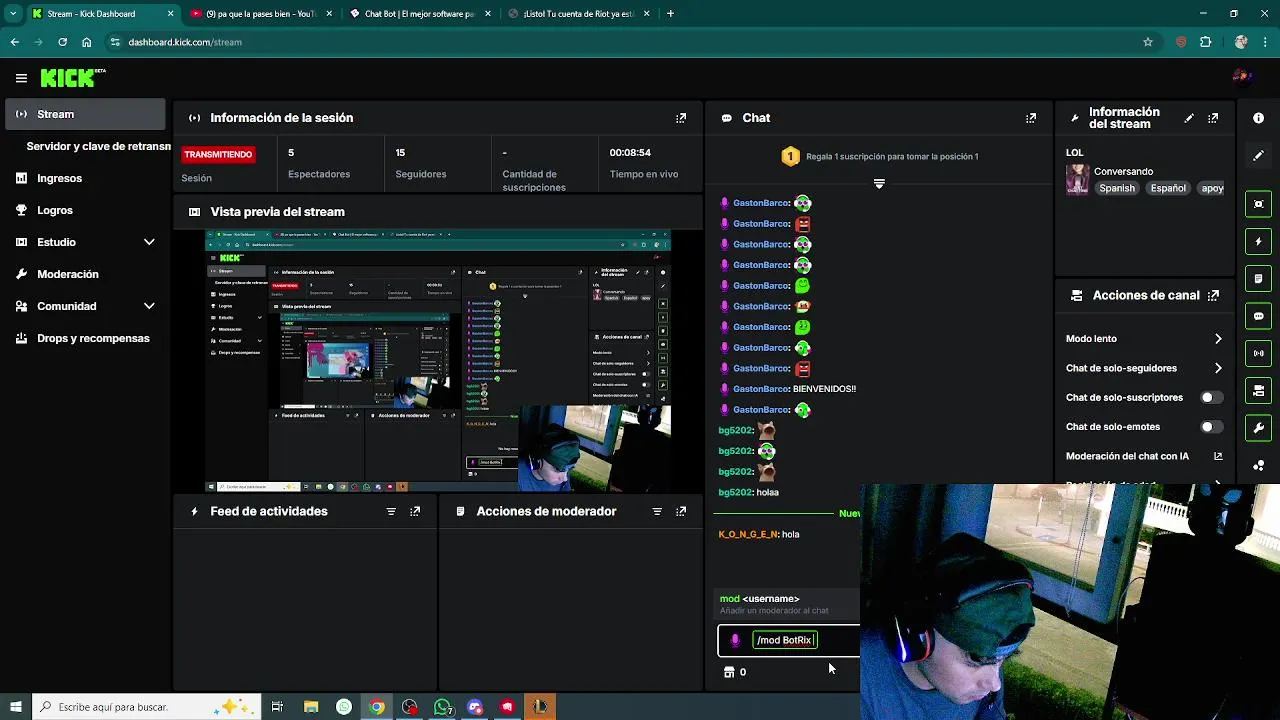The height and width of the screenshot is (720, 1280).
Task: Open Acciones de moderador filter settings
Action: pyautogui.click(x=657, y=511)
